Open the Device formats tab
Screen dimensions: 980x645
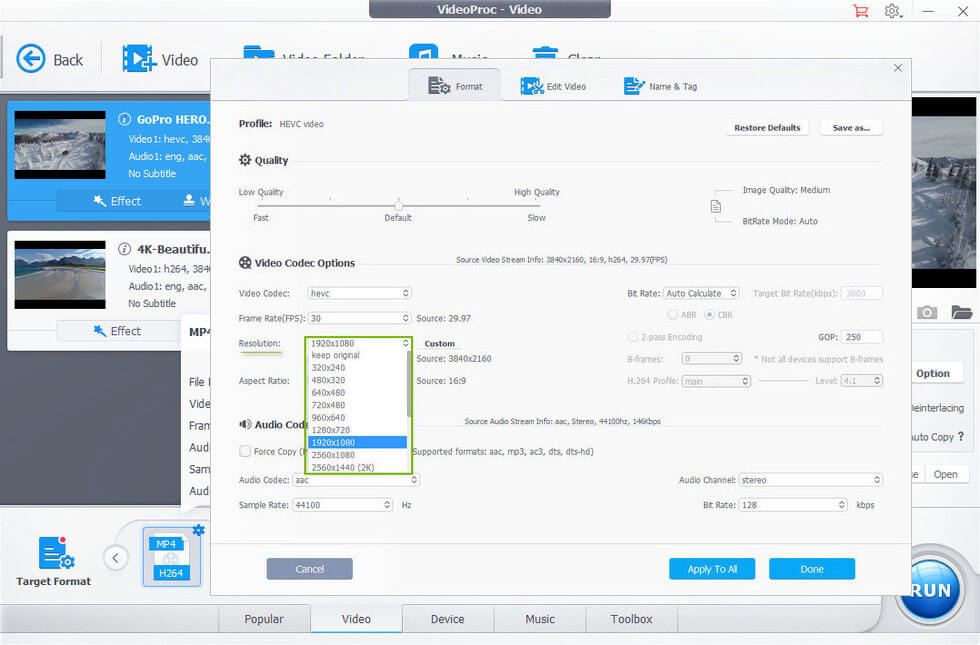coord(448,619)
